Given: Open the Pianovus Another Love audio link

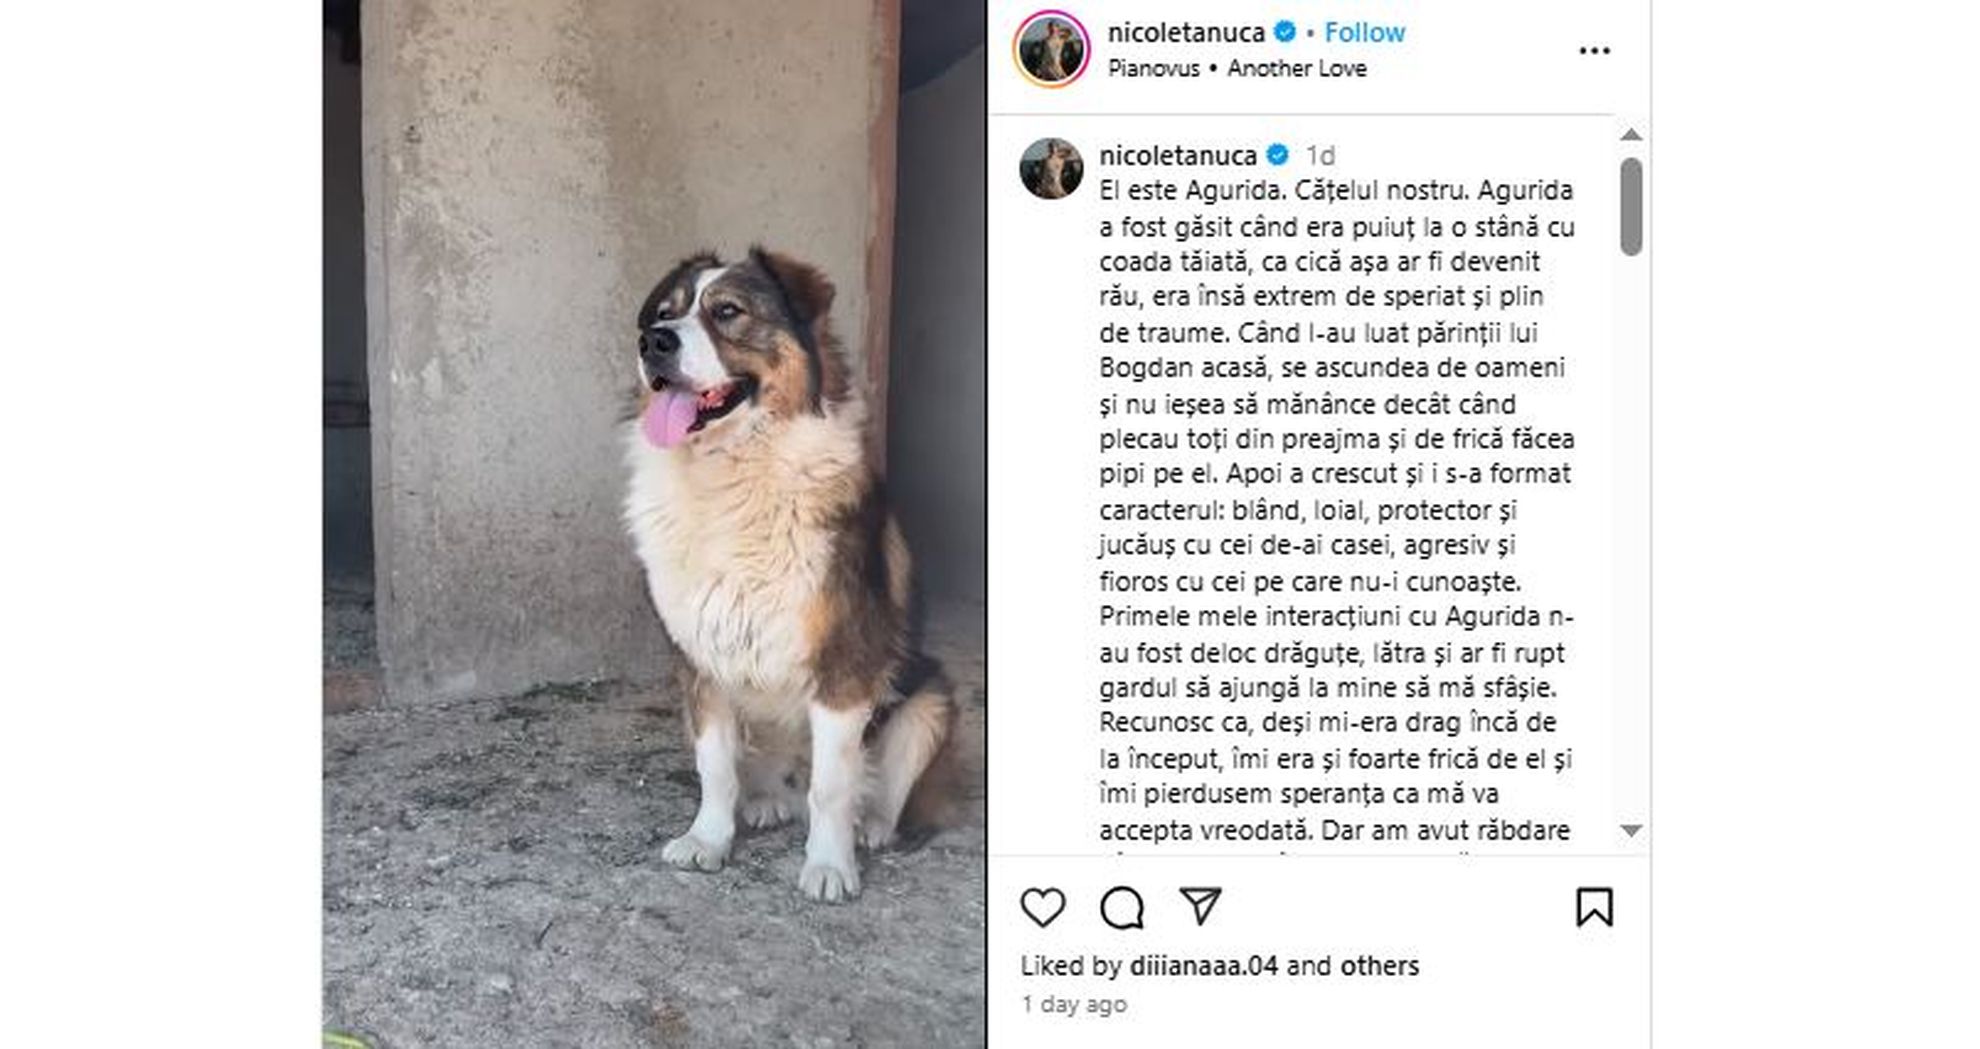Looking at the screenshot, I should 1237,68.
